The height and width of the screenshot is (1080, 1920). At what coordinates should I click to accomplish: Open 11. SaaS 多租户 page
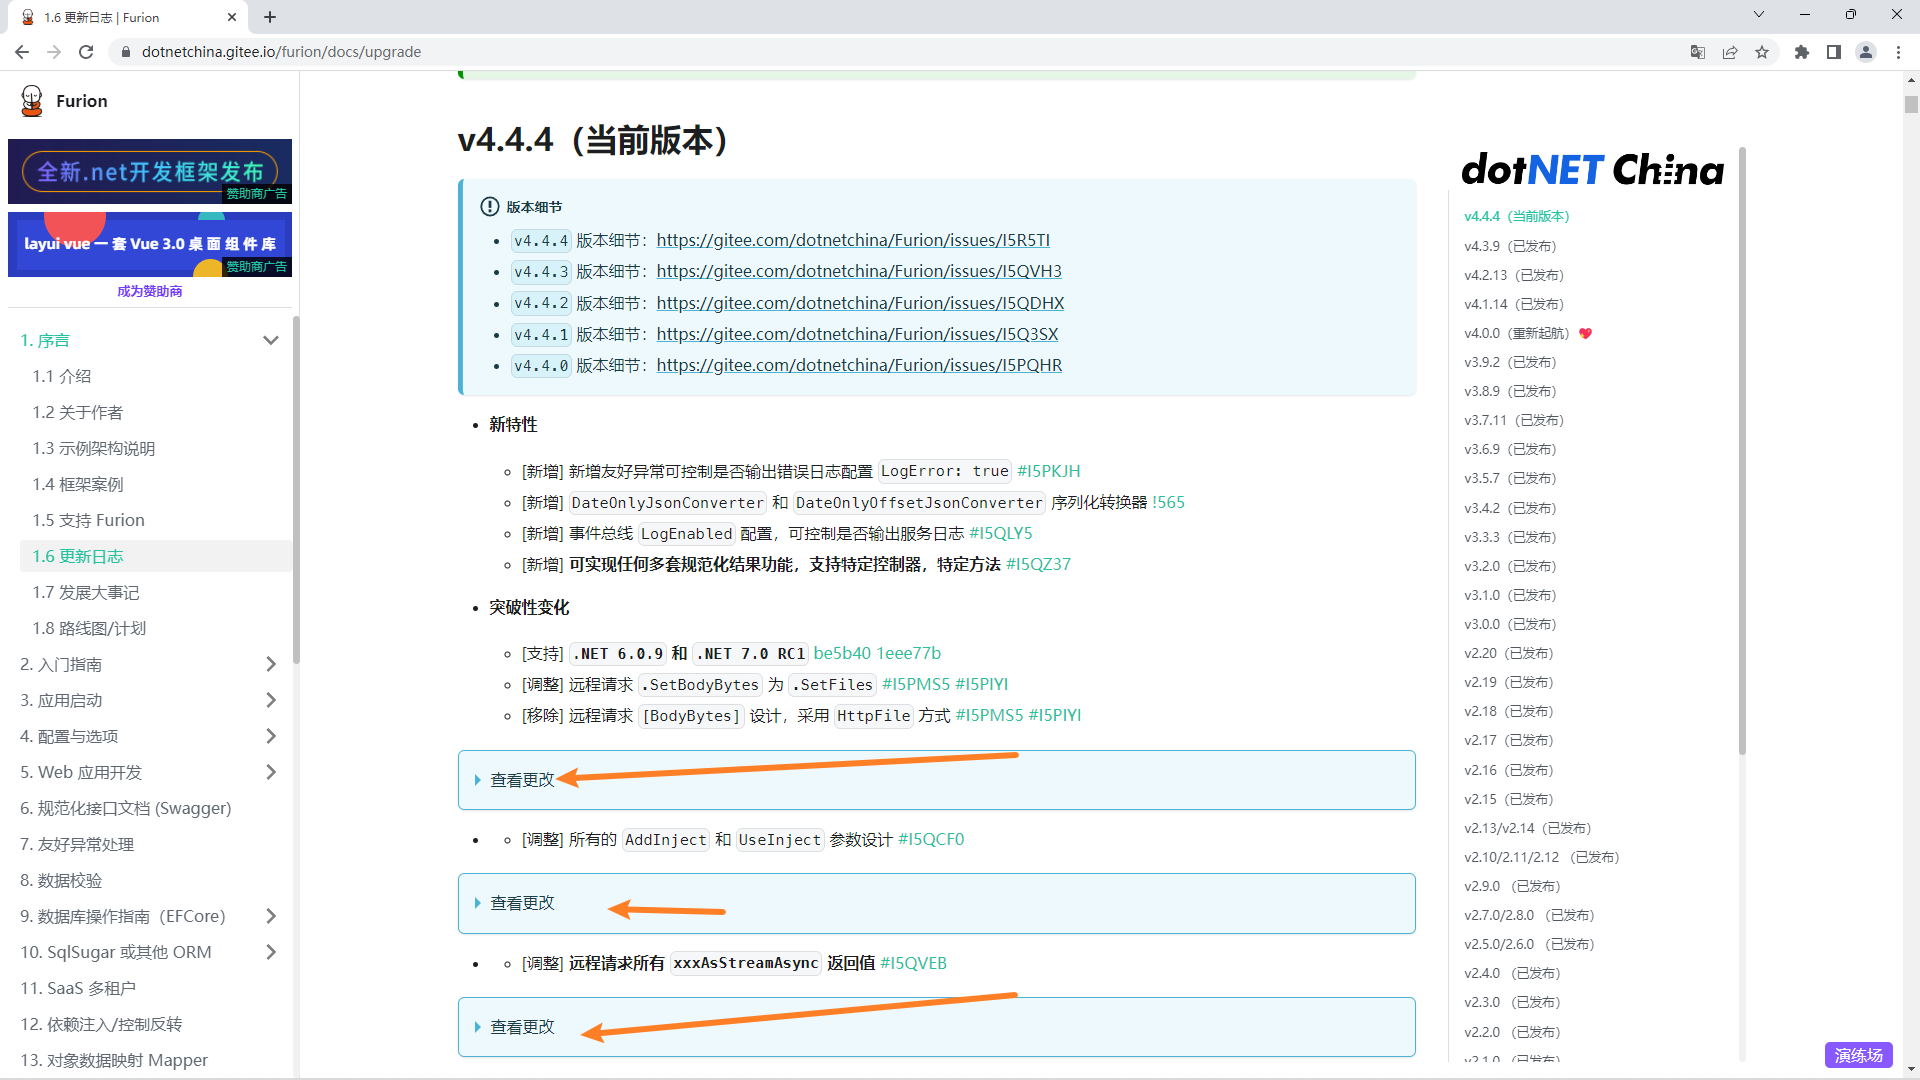pyautogui.click(x=77, y=988)
